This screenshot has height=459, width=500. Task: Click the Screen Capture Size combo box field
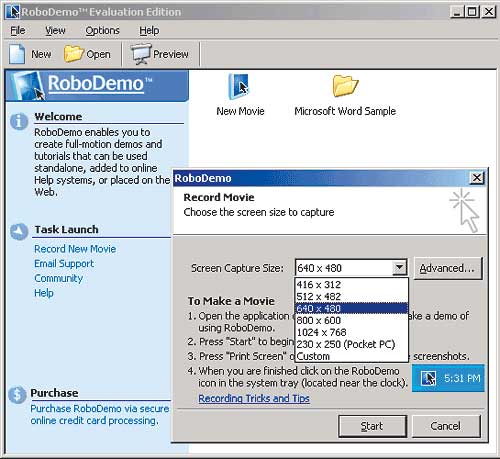click(351, 268)
